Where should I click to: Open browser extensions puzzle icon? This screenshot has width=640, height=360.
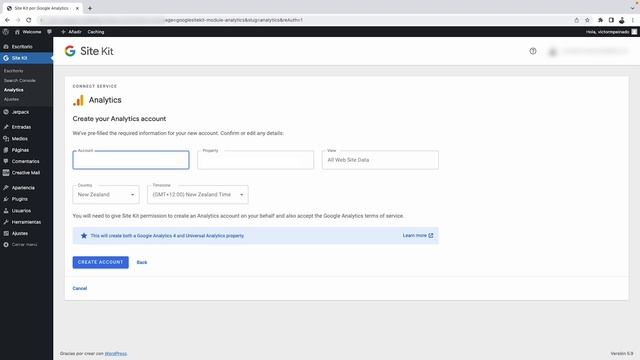[600, 20]
